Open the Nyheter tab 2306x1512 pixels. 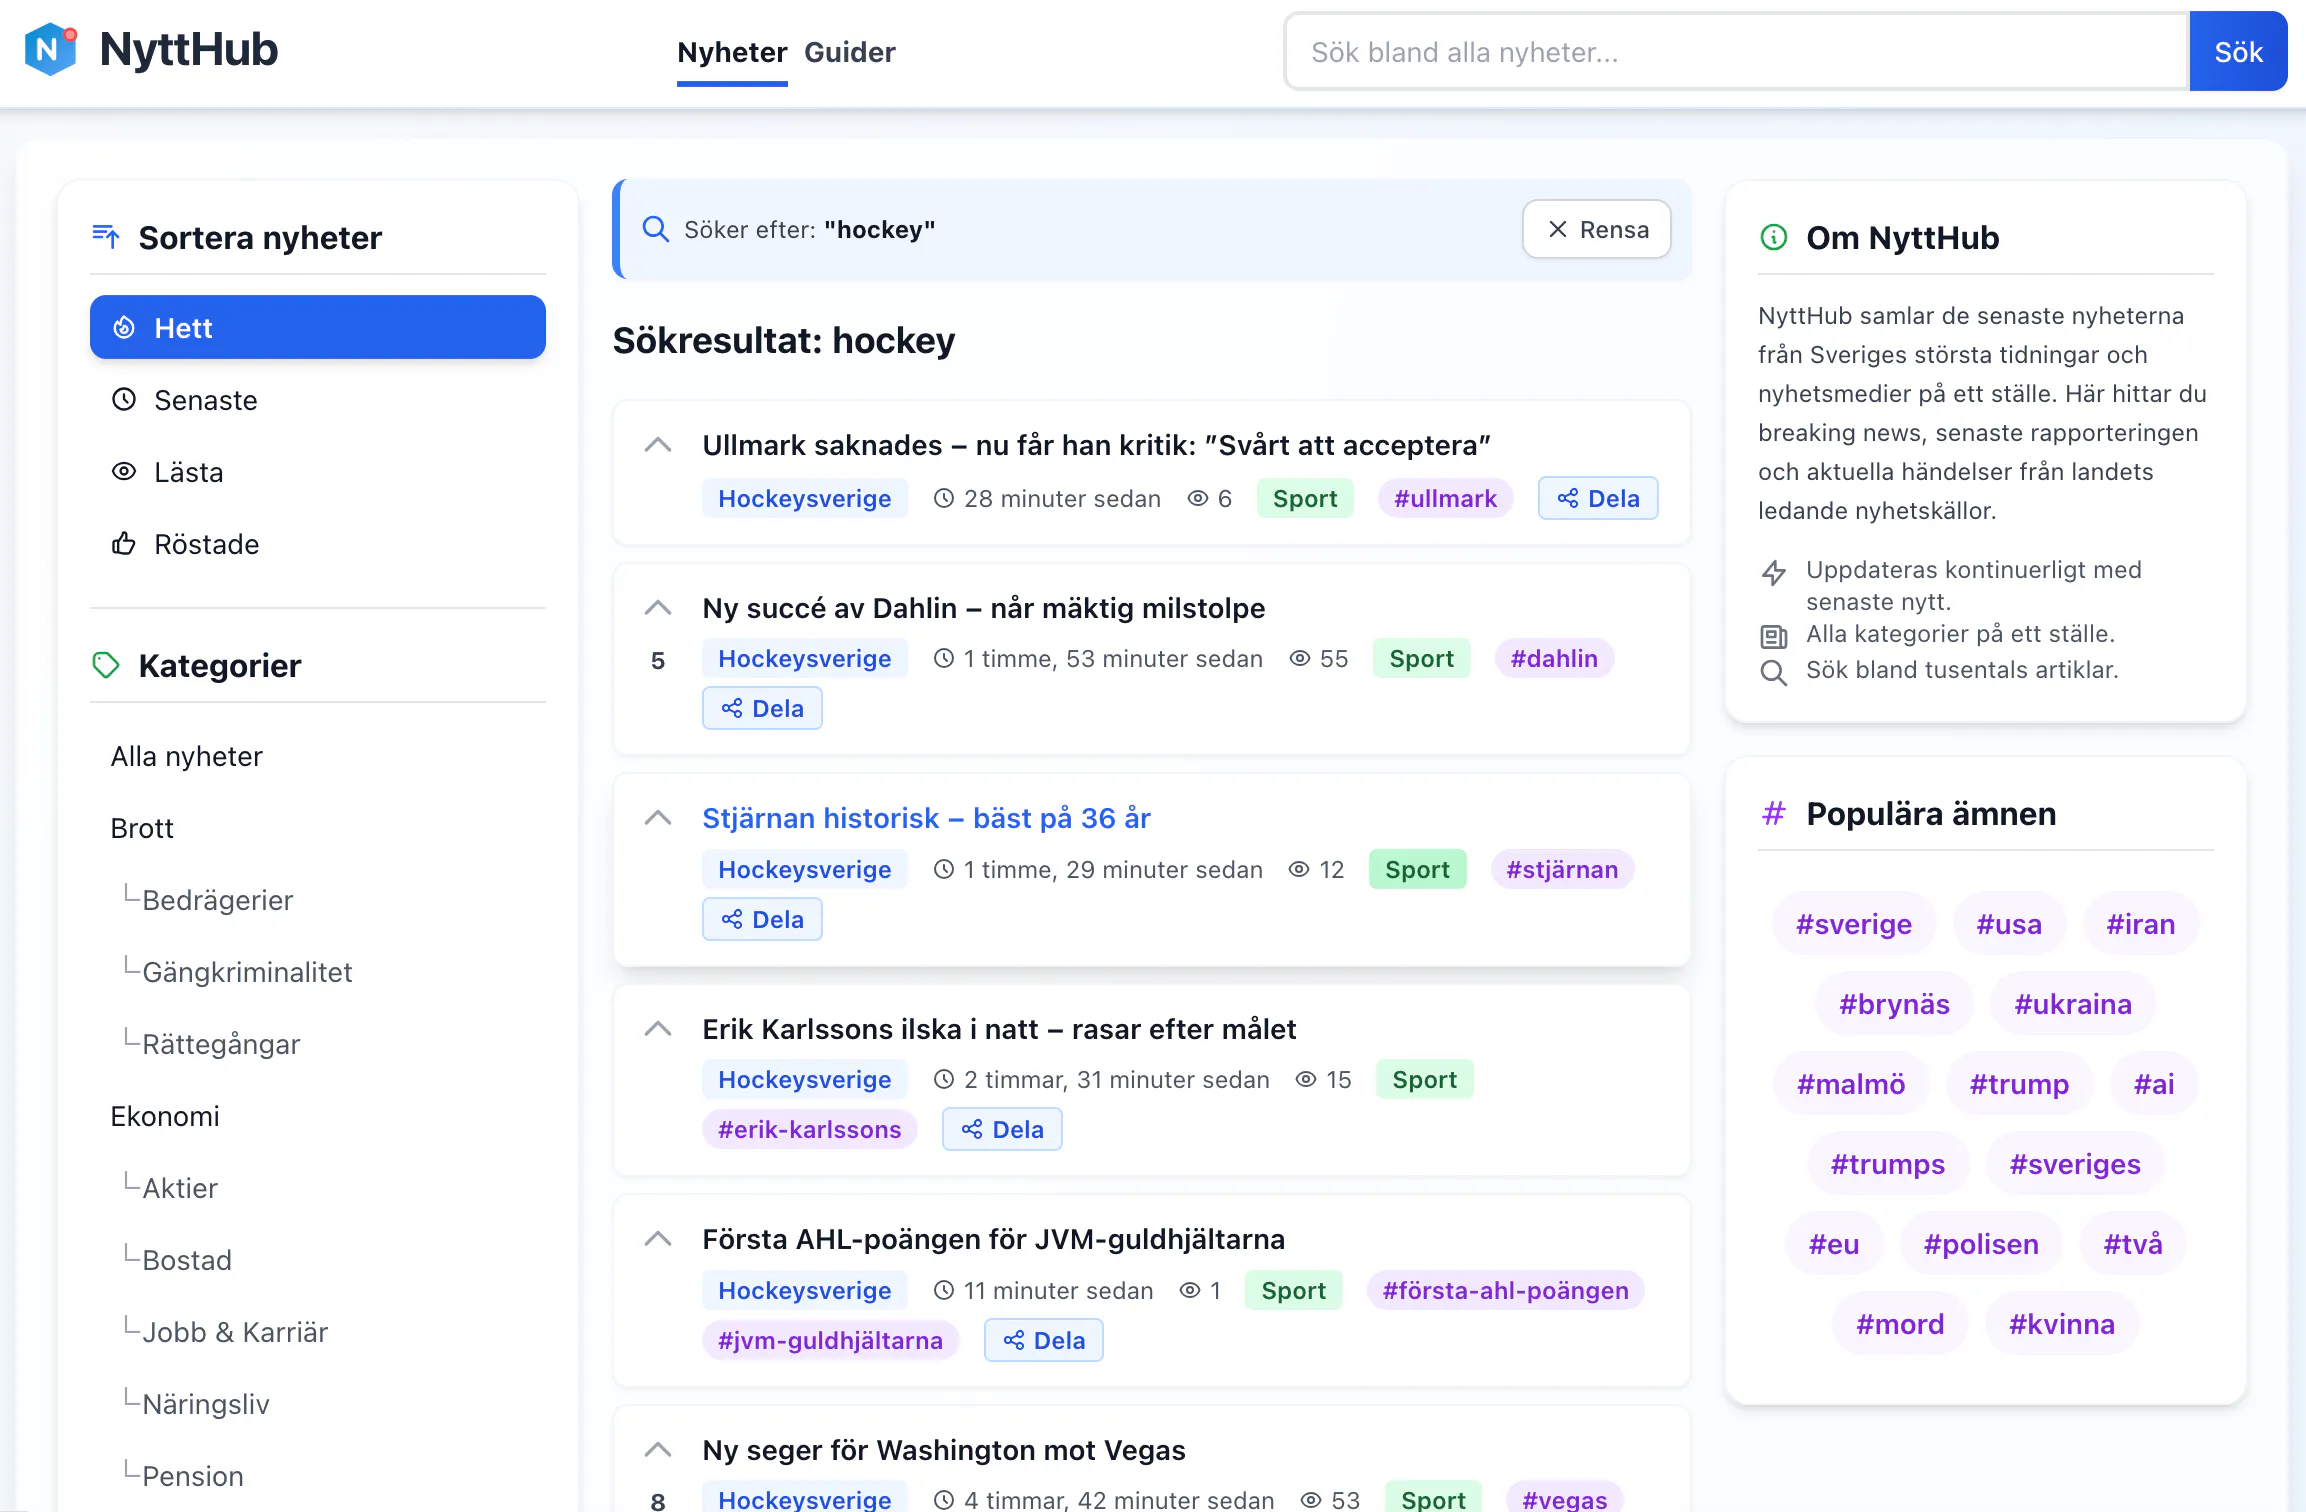(x=732, y=52)
